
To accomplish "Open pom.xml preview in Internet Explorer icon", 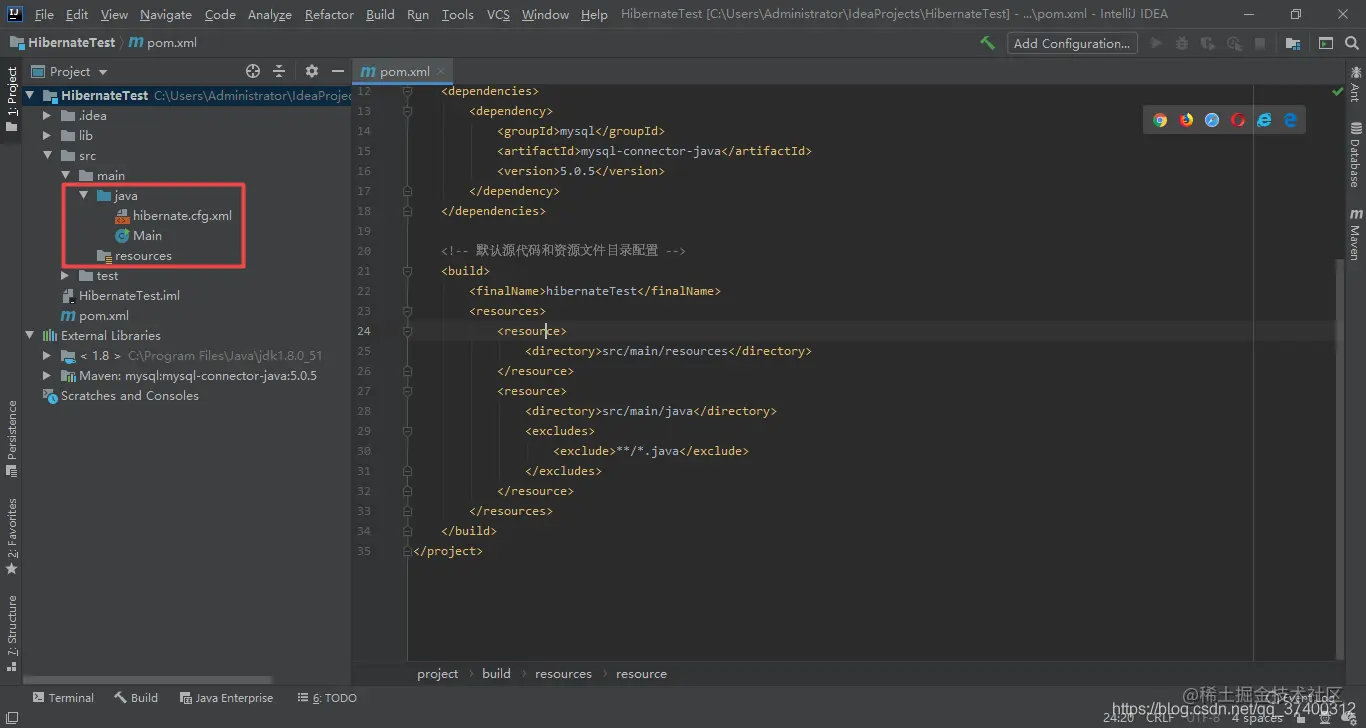I will [1264, 120].
